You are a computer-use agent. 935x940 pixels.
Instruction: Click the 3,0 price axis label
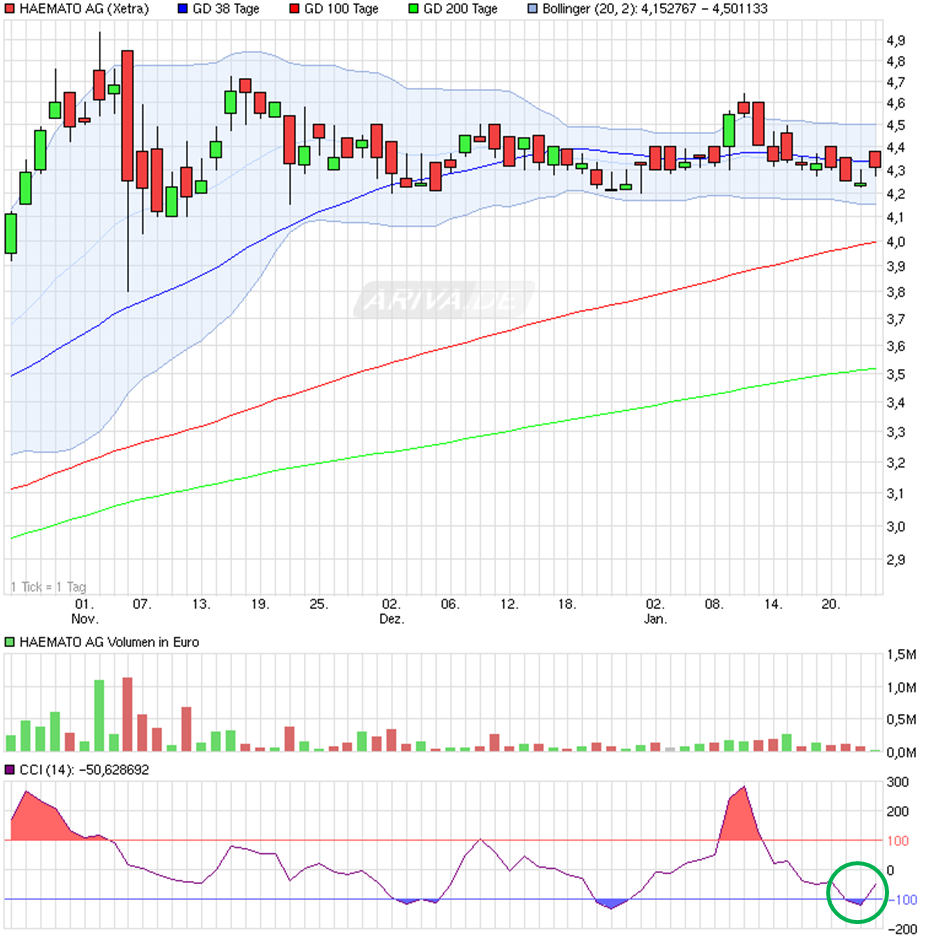click(x=895, y=526)
